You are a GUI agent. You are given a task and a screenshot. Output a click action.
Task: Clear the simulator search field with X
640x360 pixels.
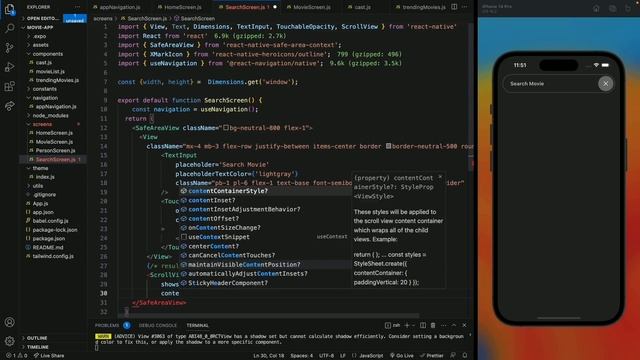pyautogui.click(x=606, y=84)
